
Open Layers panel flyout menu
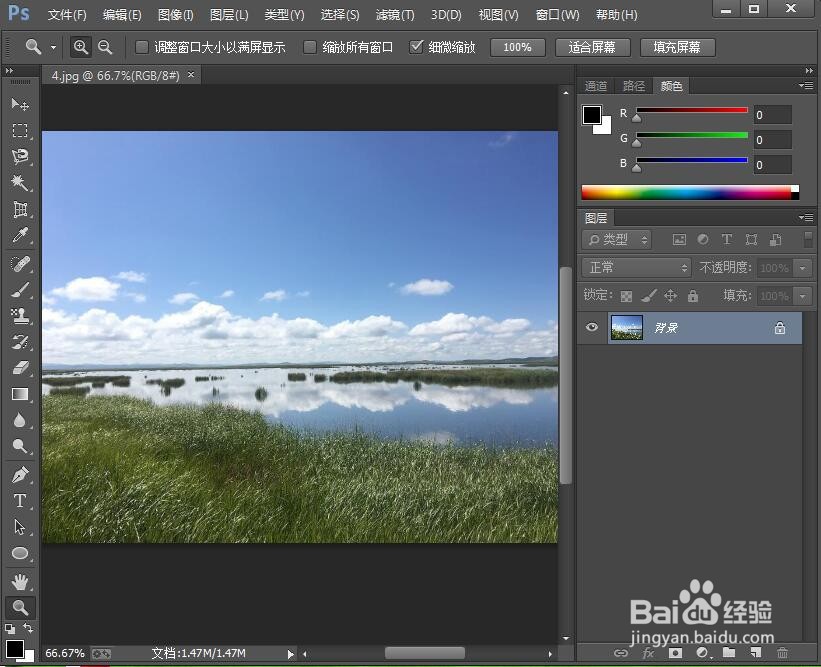point(806,217)
